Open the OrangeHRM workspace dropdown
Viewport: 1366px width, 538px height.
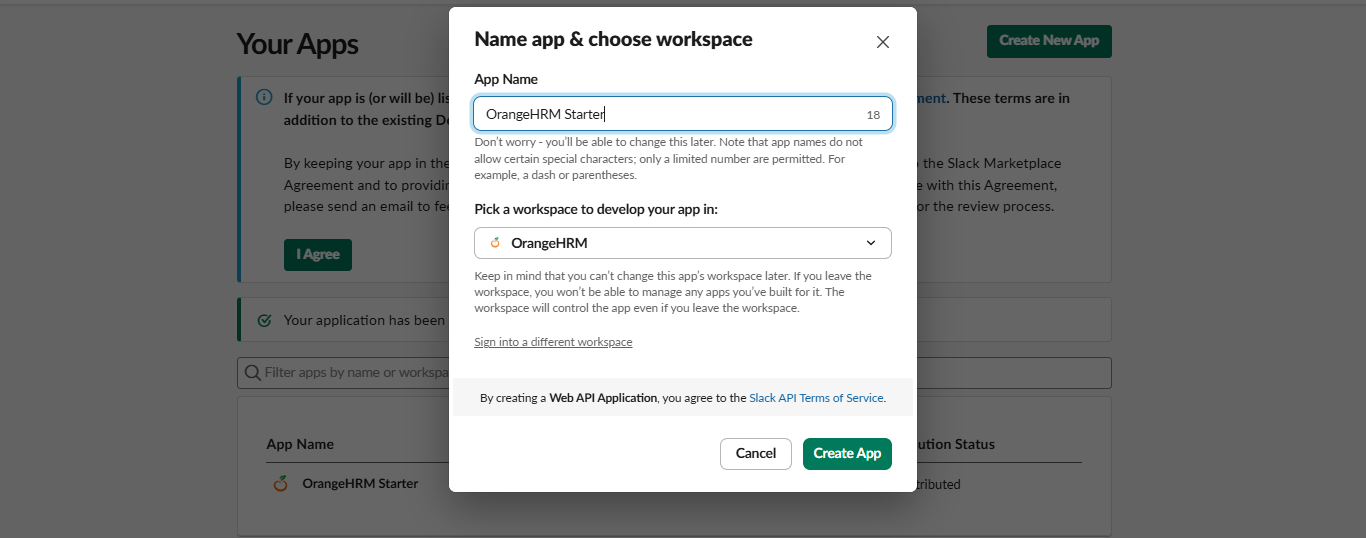[x=683, y=243]
